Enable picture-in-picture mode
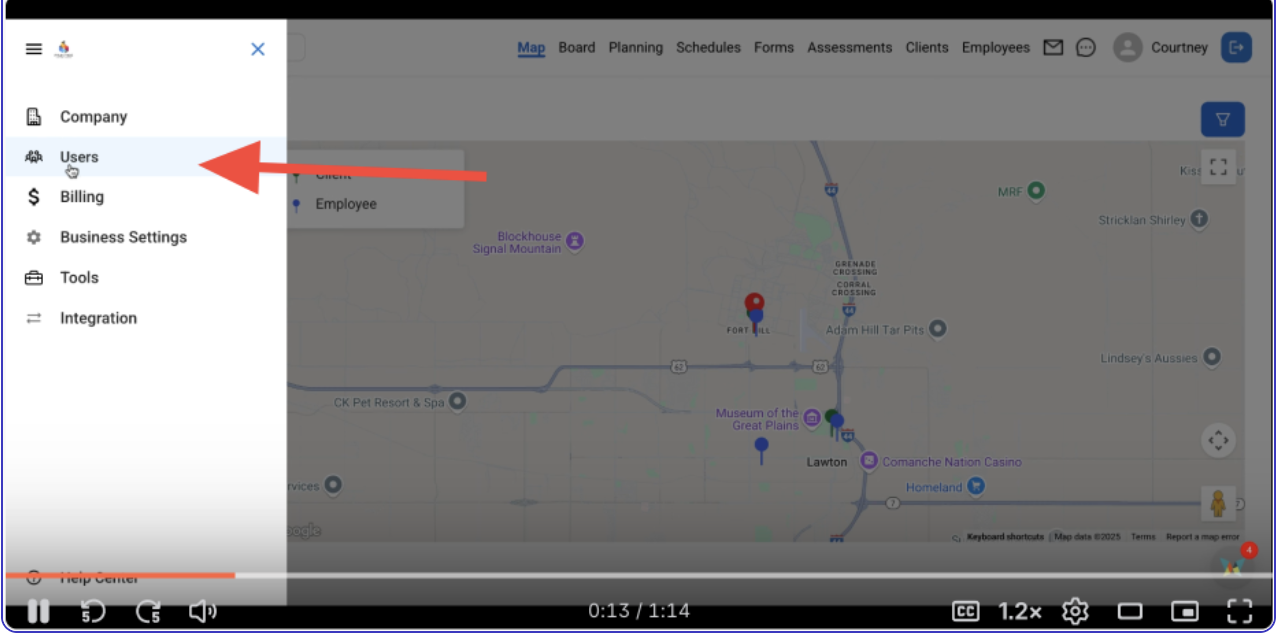This screenshot has height=634, width=1286. [x=1184, y=611]
